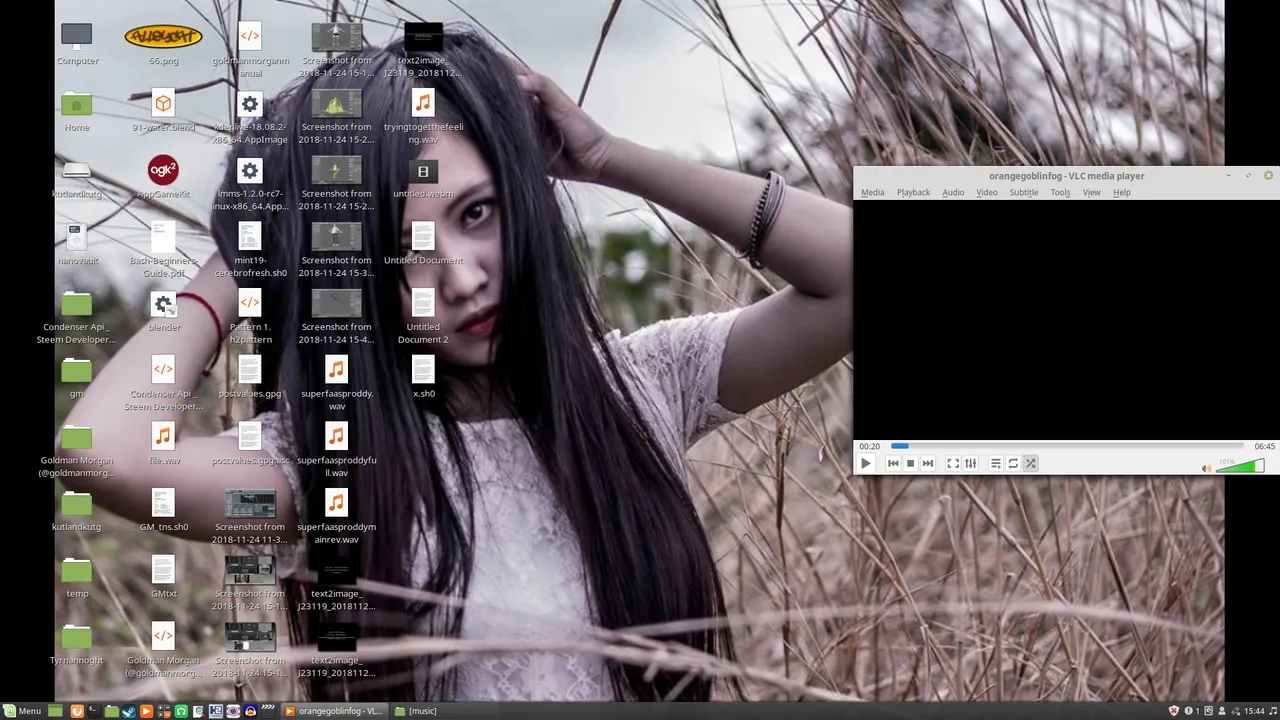Open the VLC Playback menu
The width and height of the screenshot is (1280, 720).
pyautogui.click(x=913, y=192)
